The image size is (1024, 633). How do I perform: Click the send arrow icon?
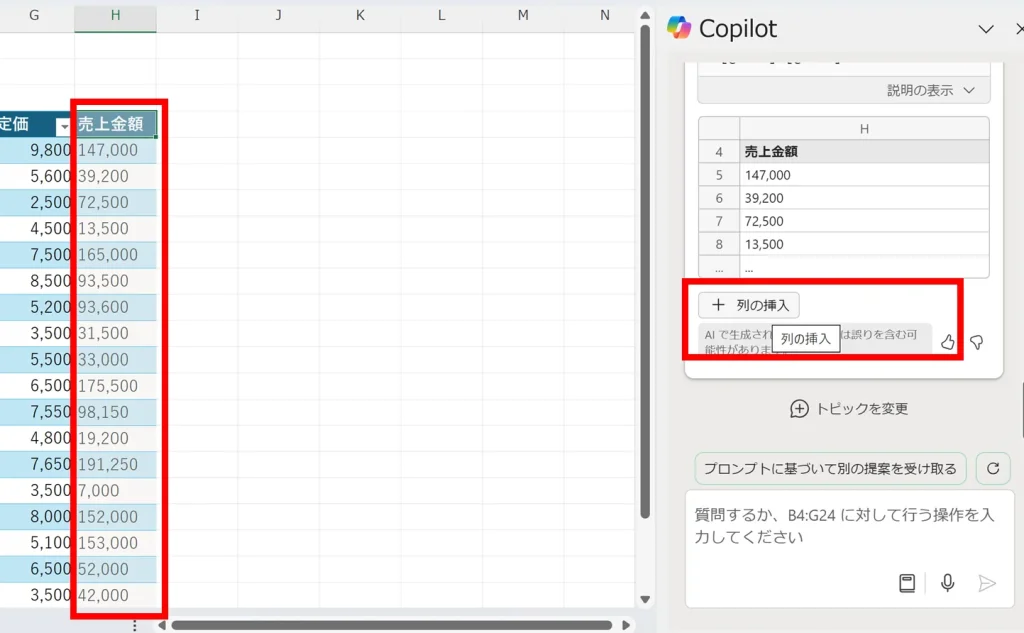[x=987, y=583]
